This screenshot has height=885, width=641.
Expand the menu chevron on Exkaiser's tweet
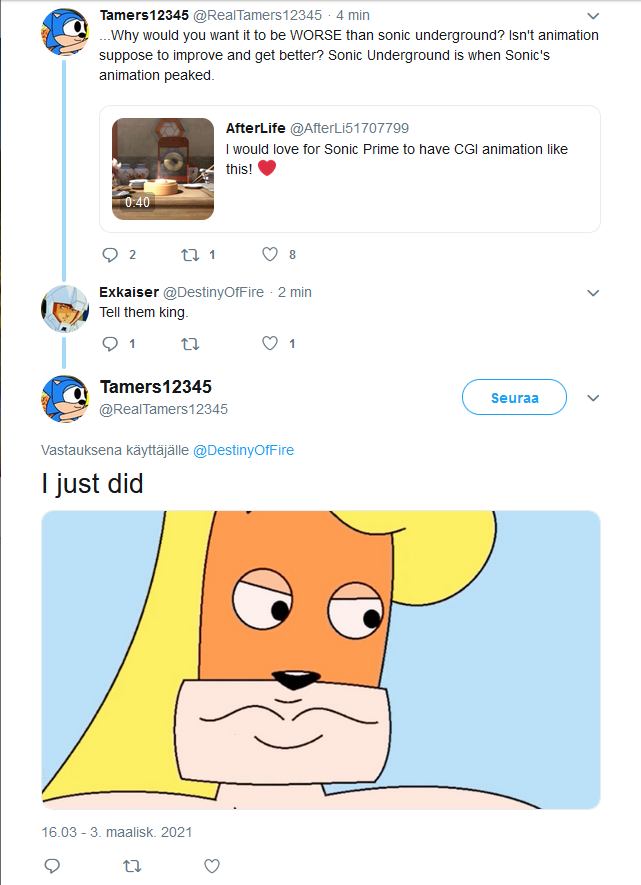pyautogui.click(x=593, y=293)
